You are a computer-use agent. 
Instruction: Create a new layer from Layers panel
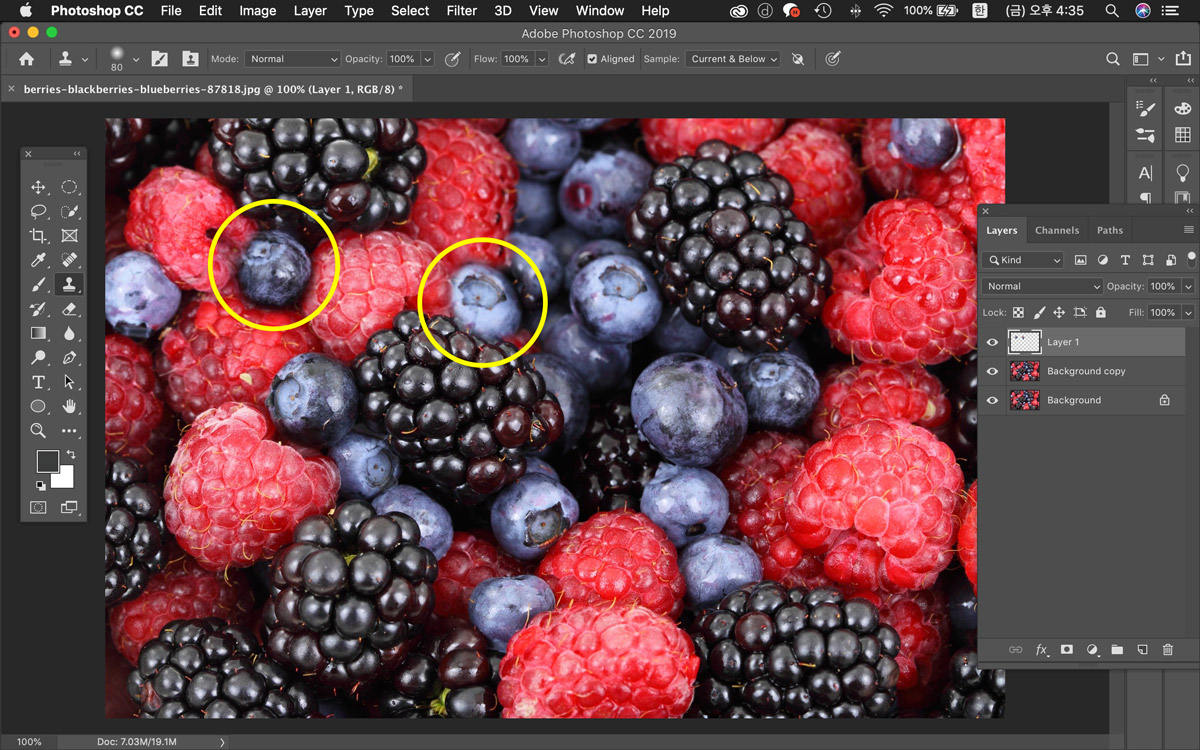pyautogui.click(x=1142, y=650)
